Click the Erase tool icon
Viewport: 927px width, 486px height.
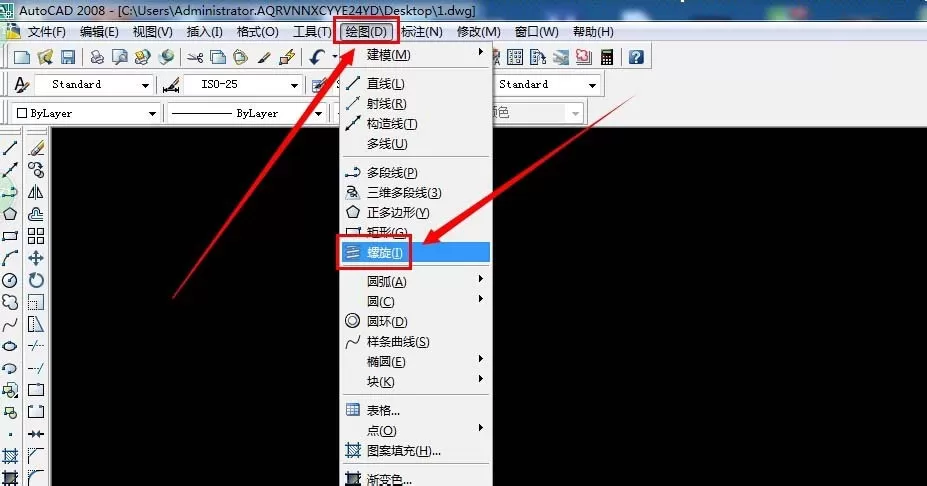tap(36, 148)
